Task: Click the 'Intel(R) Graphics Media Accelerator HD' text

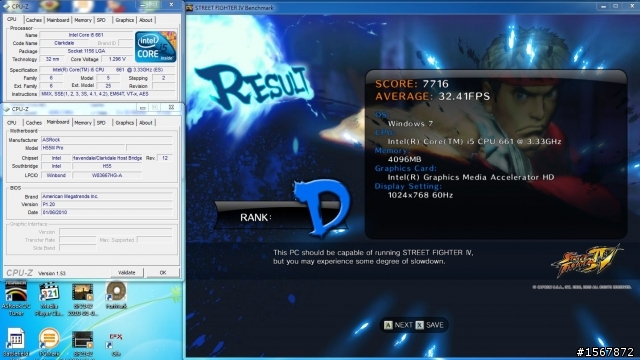Action: [x=471, y=177]
